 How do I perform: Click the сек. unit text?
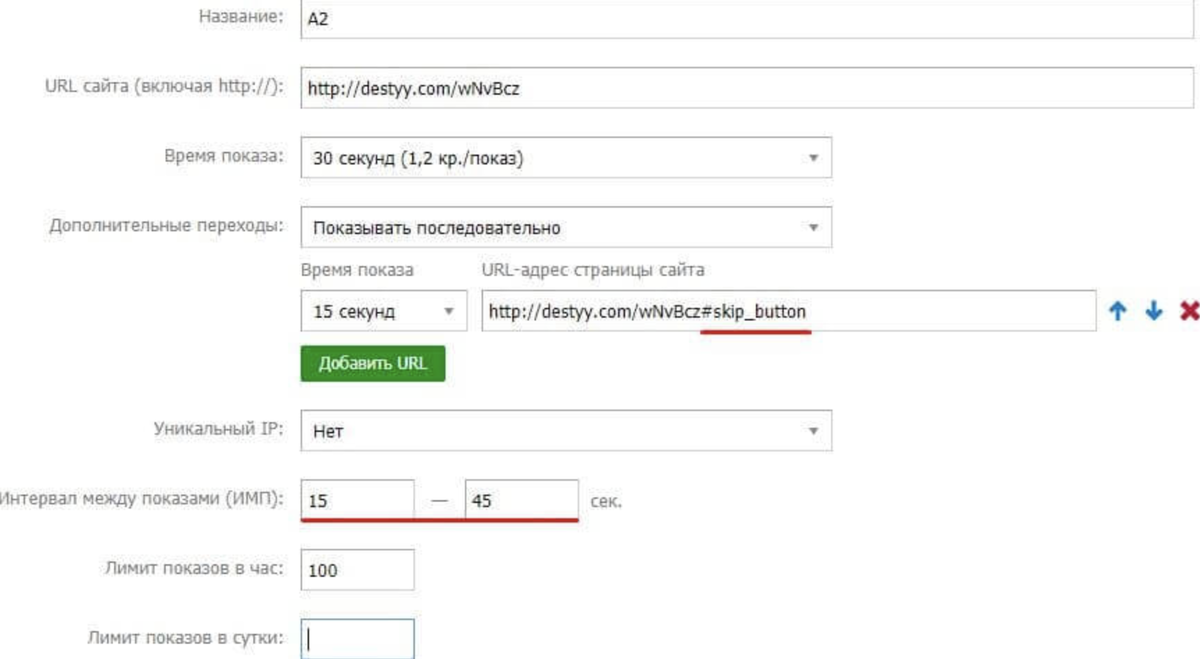(606, 500)
